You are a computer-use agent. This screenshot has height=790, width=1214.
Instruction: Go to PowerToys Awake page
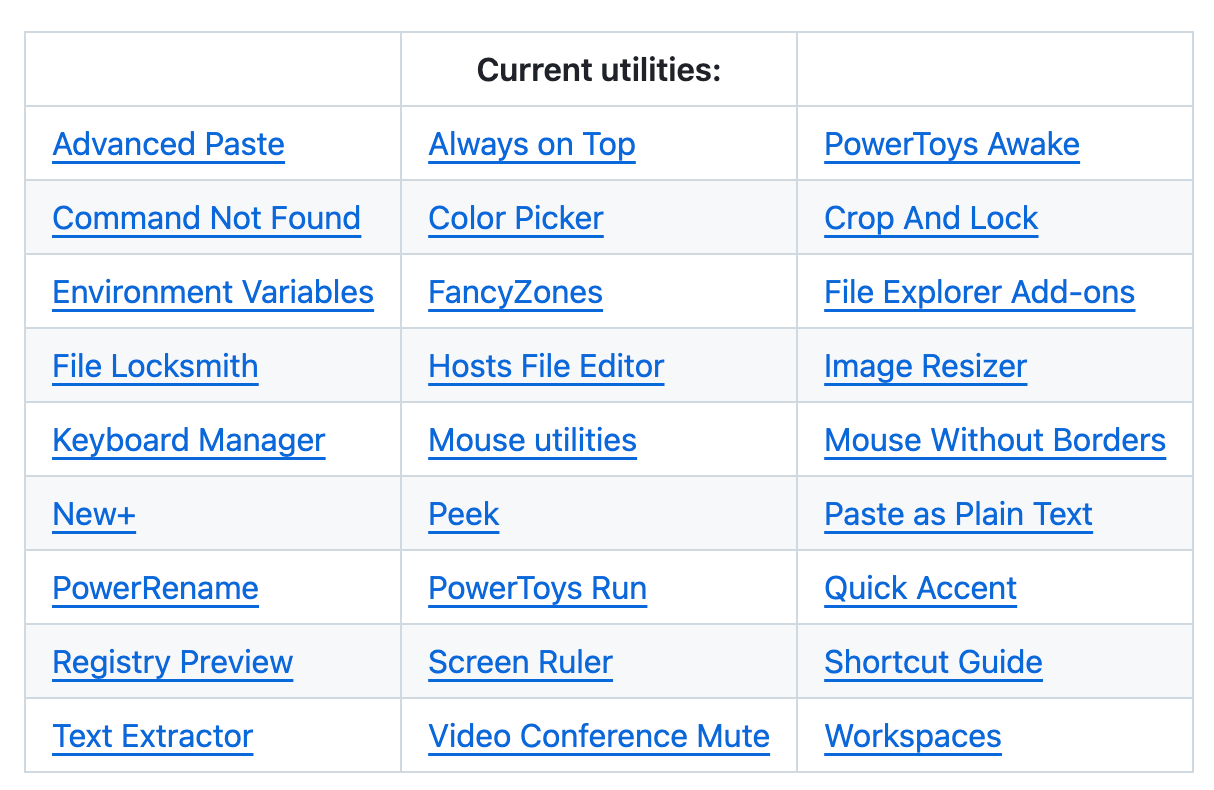952,144
